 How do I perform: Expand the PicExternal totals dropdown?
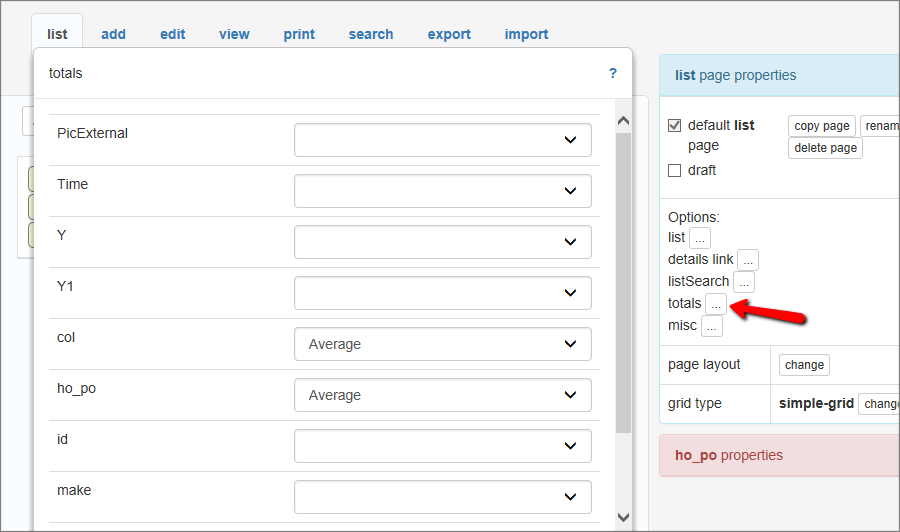[442, 140]
